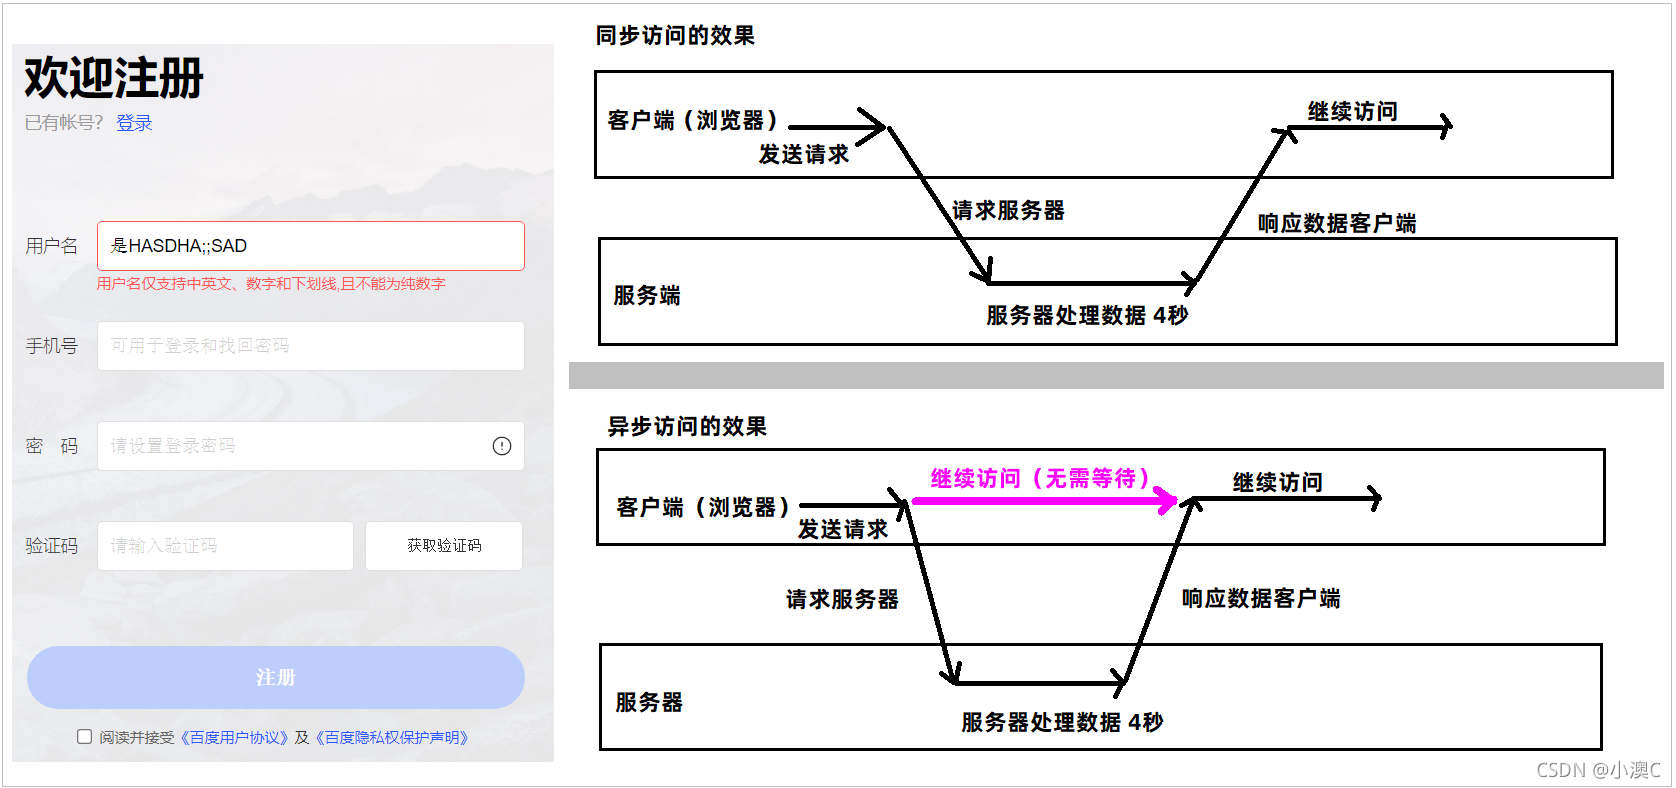Click the 已有帐号？ text

pyautogui.click(x=64, y=123)
